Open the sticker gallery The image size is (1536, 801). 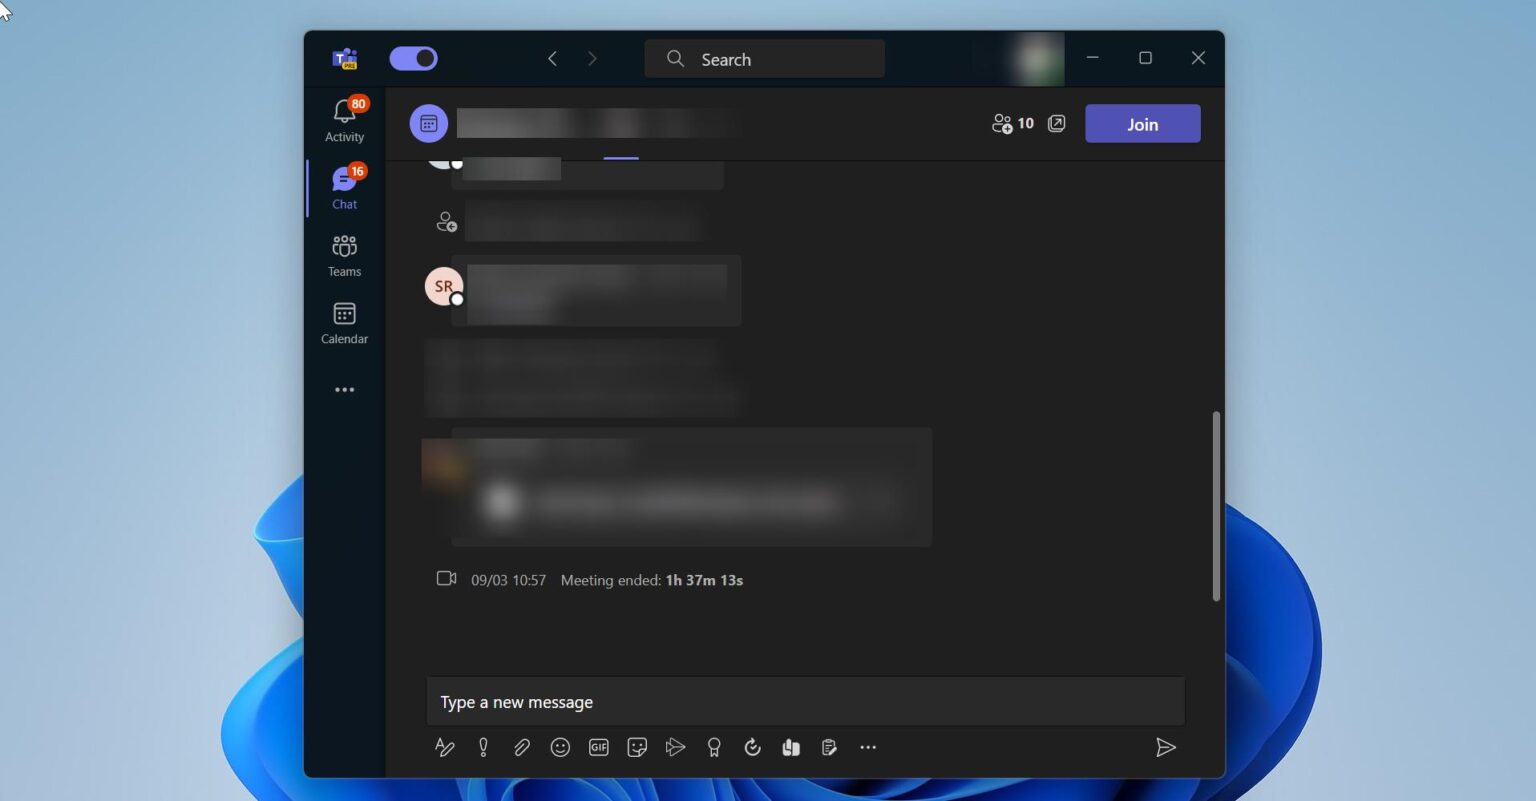(x=637, y=747)
